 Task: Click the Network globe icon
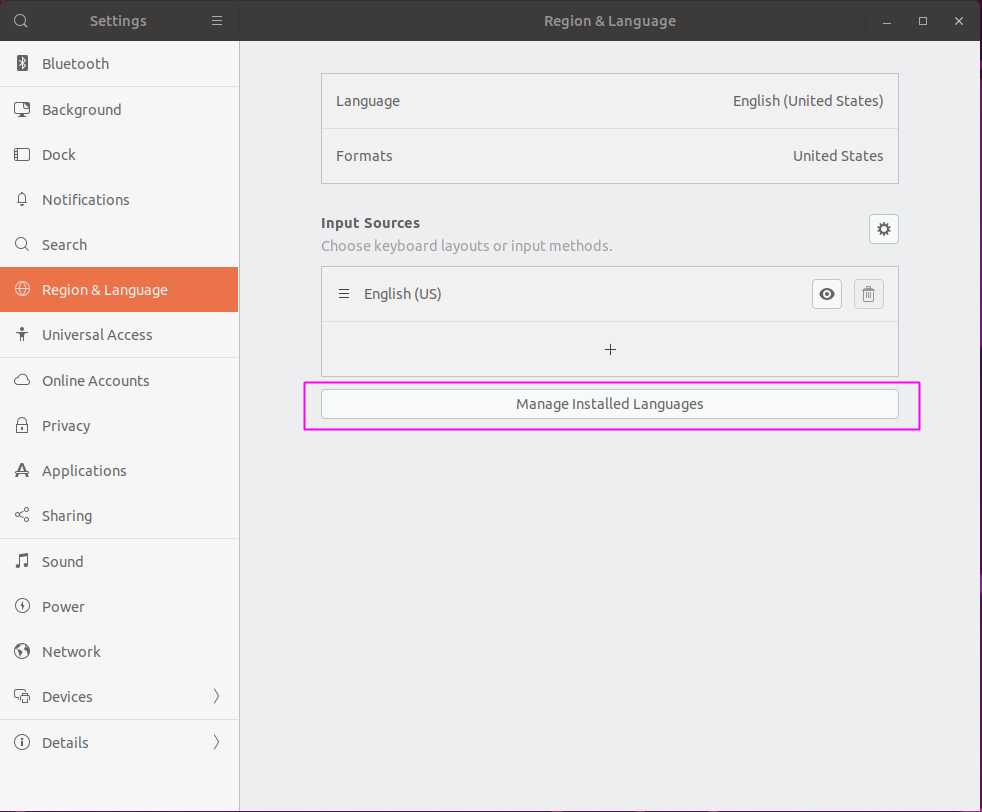click(22, 651)
